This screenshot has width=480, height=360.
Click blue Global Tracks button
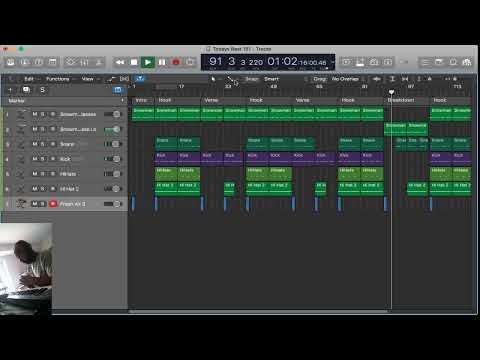pos(118,90)
